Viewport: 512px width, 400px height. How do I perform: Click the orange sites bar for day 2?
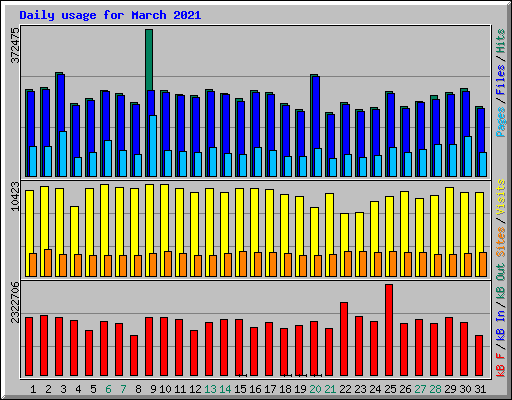point(48,263)
